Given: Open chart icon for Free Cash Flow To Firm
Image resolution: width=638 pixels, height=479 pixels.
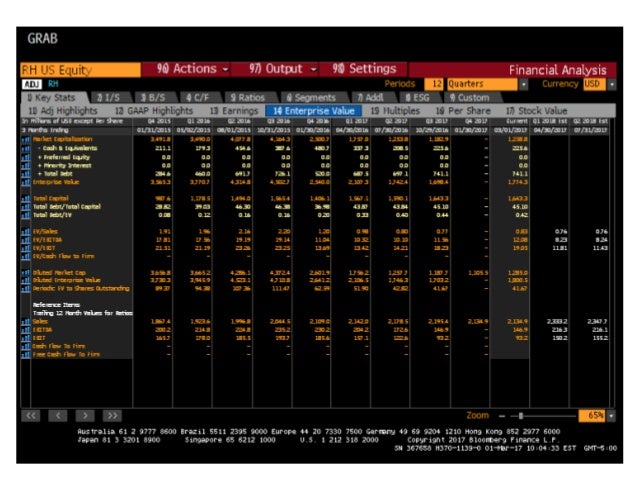Looking at the screenshot, I should pyautogui.click(x=26, y=354).
